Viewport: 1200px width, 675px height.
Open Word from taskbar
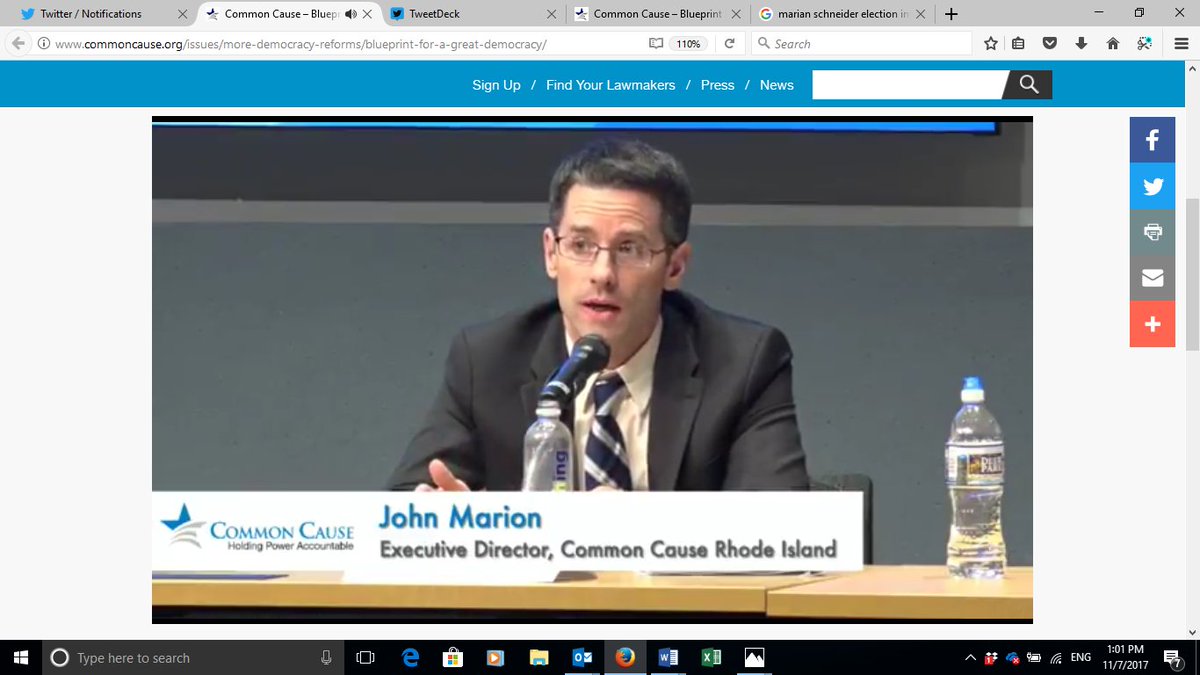[x=668, y=657]
